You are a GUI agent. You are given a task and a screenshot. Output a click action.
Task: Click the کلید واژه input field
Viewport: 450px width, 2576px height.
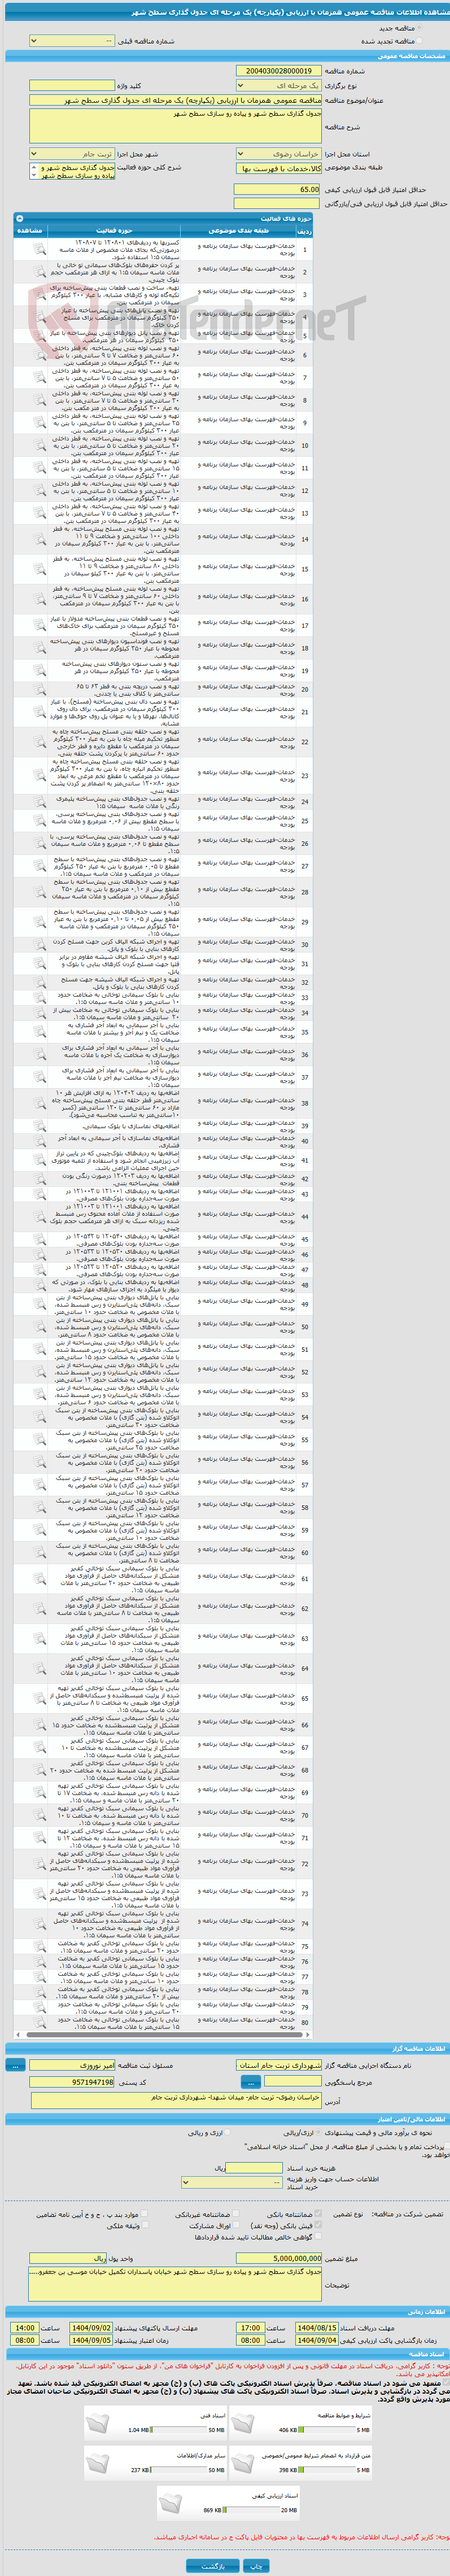point(72,86)
